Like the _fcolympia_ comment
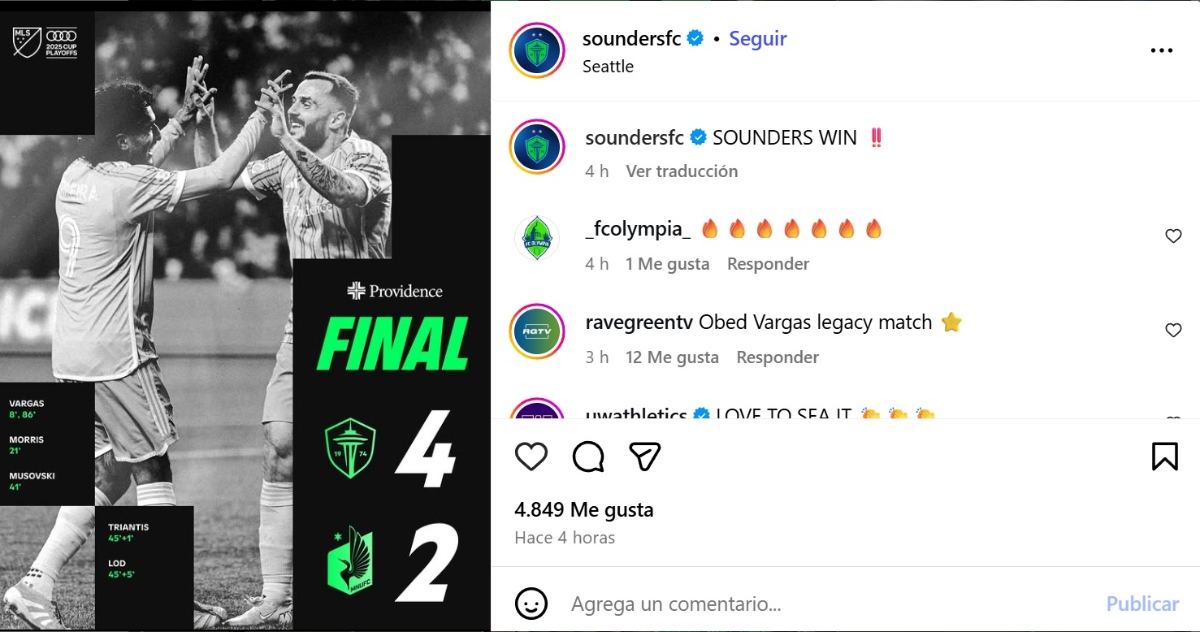Image resolution: width=1200 pixels, height=632 pixels. pos(1174,236)
